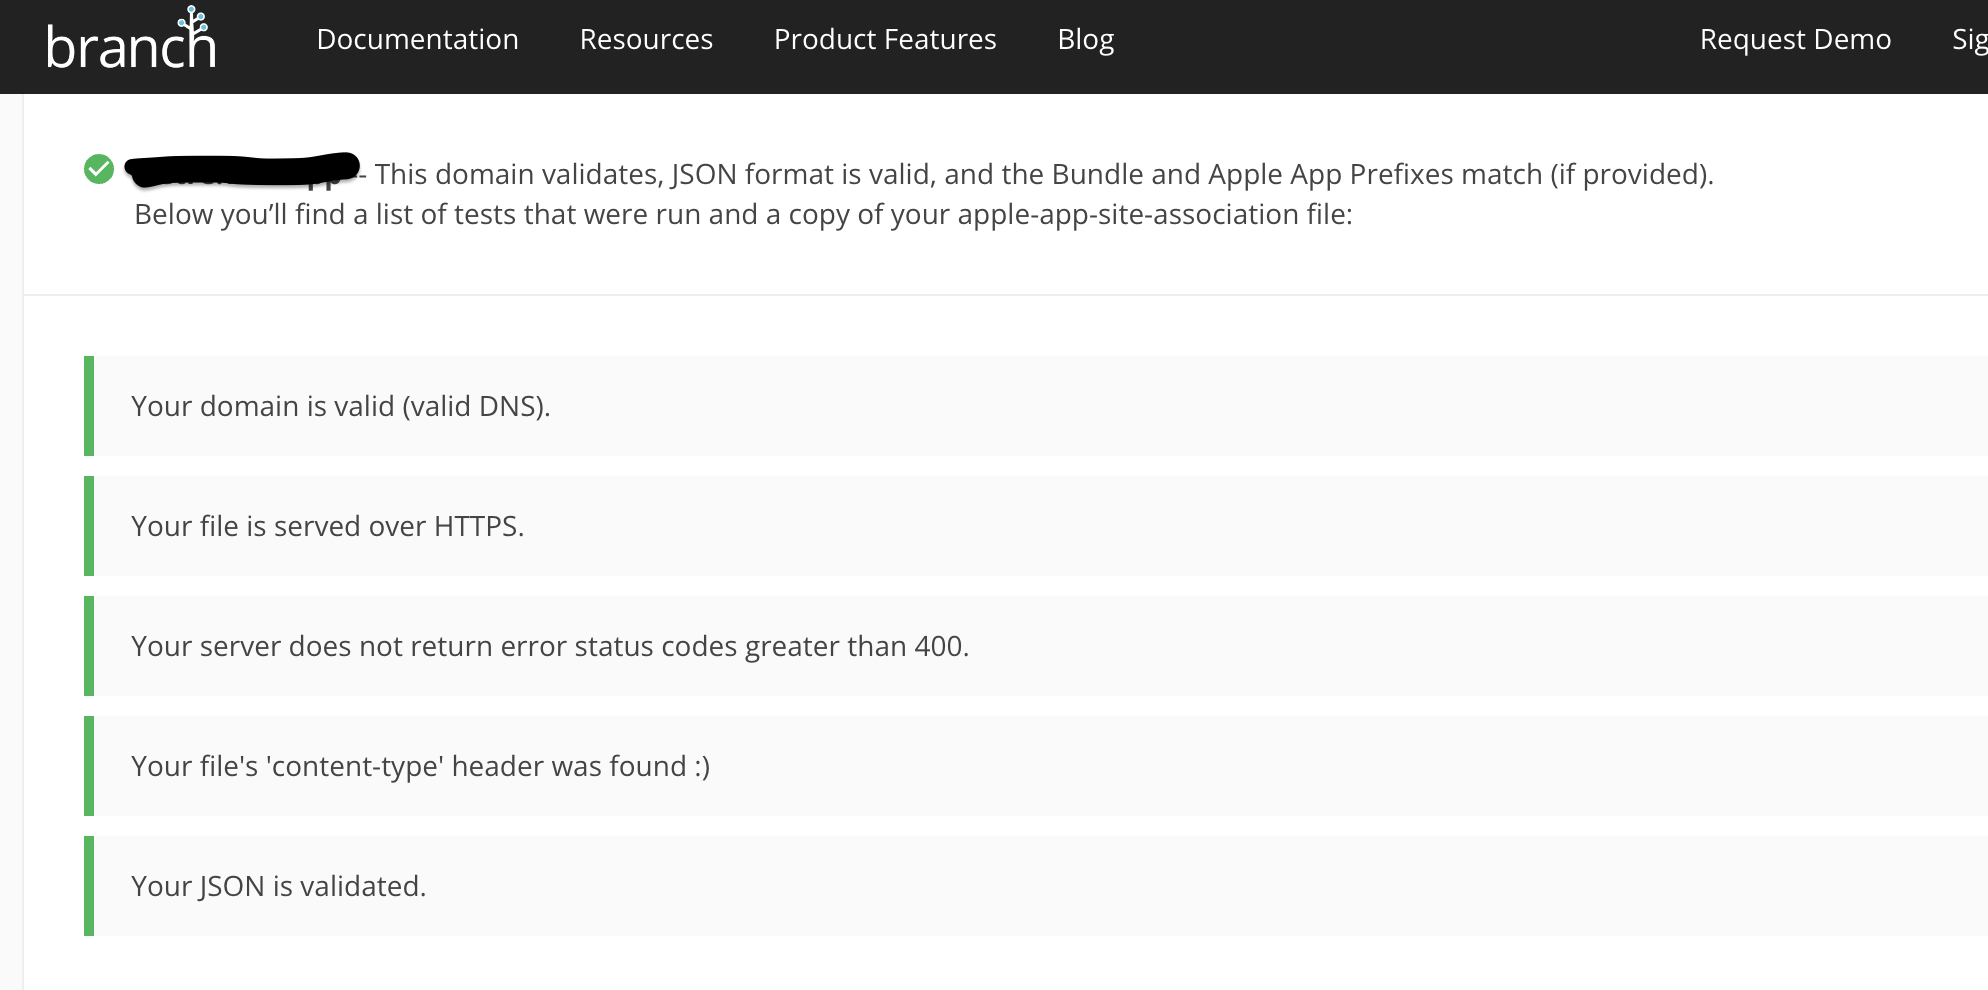The width and height of the screenshot is (1988, 990).
Task: Select the 'Your JSON is validated.' text
Action: 279,886
